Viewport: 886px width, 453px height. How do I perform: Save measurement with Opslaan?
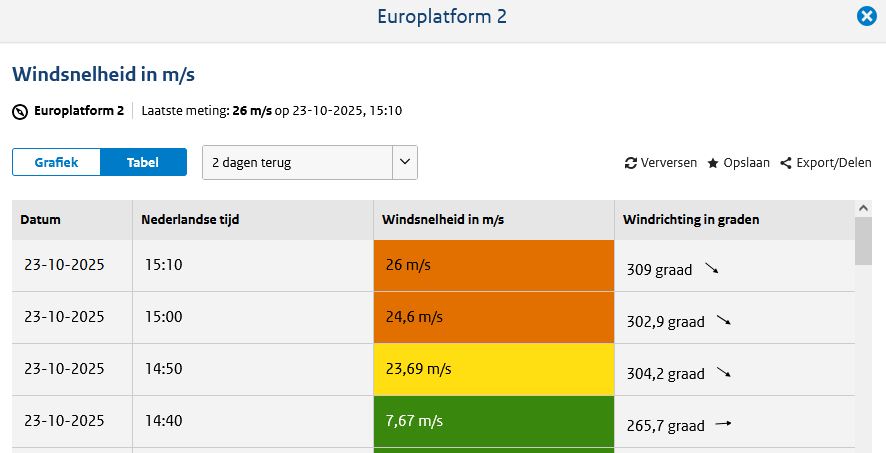tap(739, 163)
